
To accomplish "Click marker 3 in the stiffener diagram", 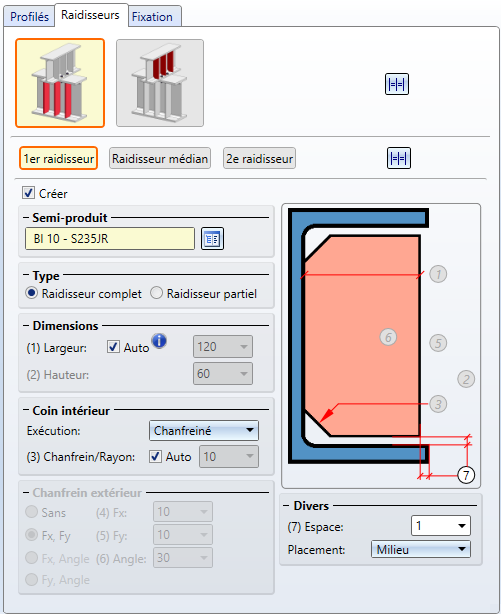I will (x=438, y=404).
